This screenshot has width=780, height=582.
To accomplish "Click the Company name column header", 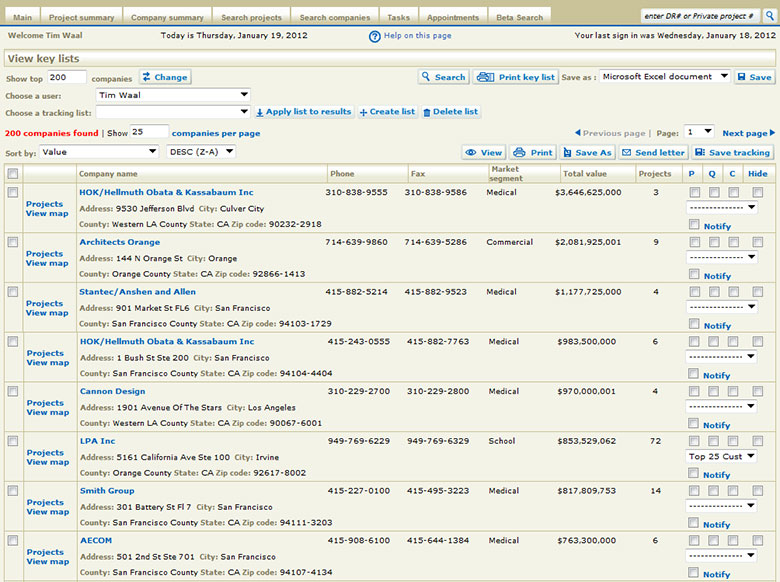I will coord(108,174).
